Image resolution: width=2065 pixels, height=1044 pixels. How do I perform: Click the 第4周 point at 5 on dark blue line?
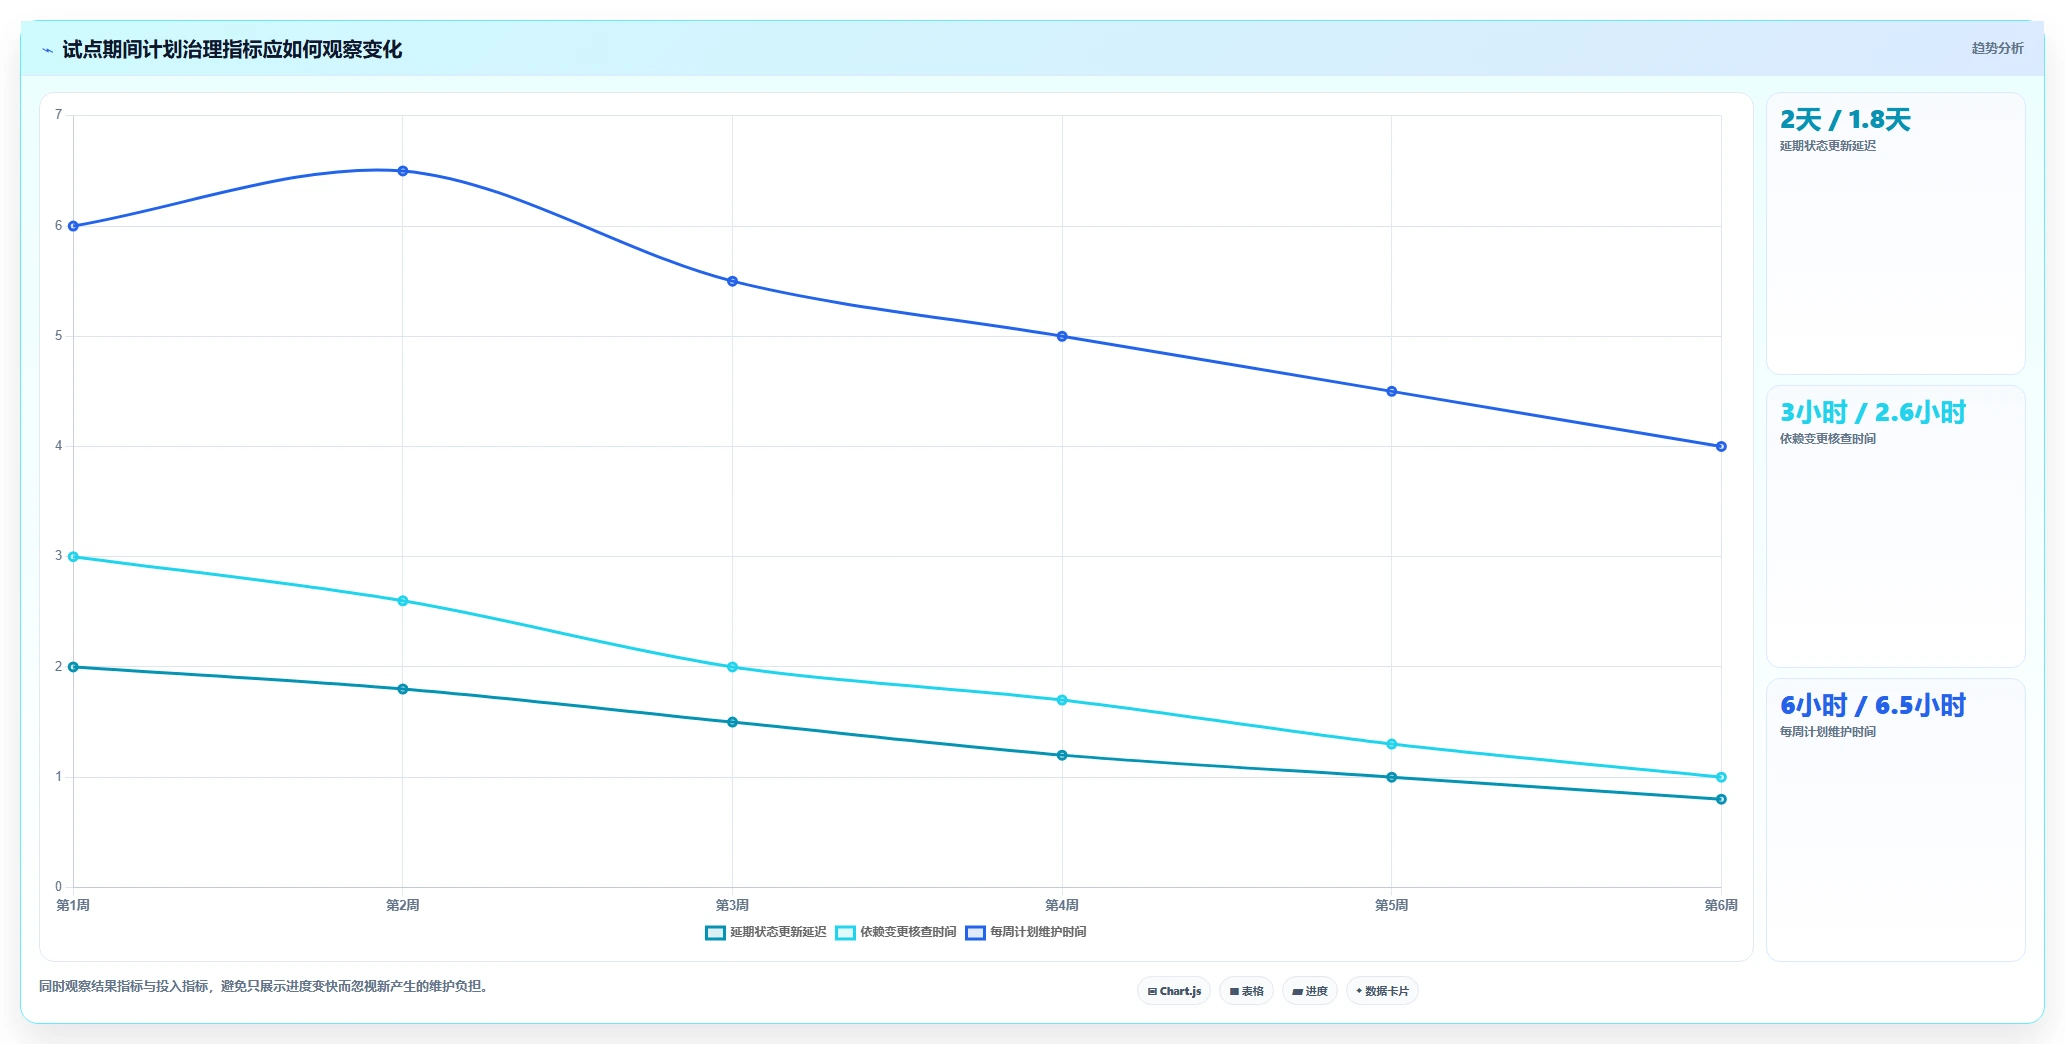(x=1062, y=336)
